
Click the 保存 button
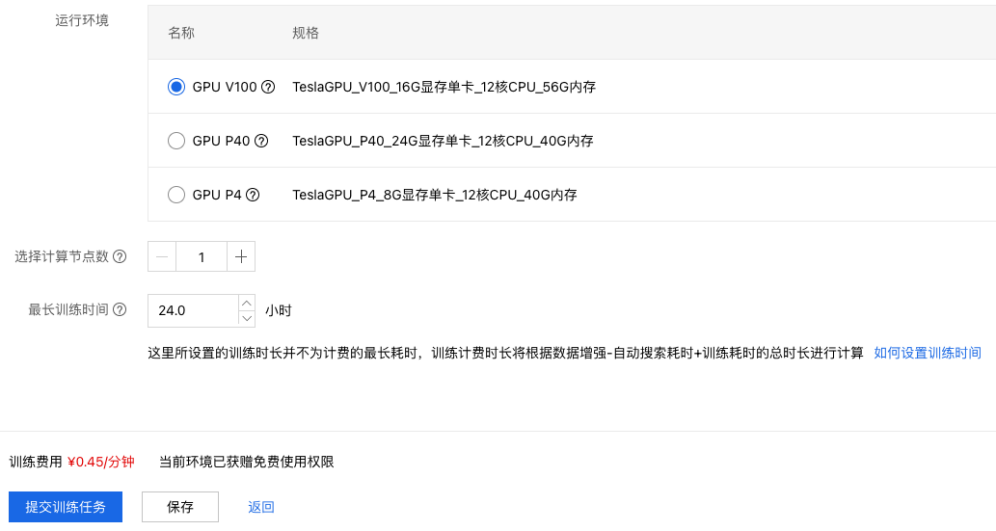click(180, 507)
